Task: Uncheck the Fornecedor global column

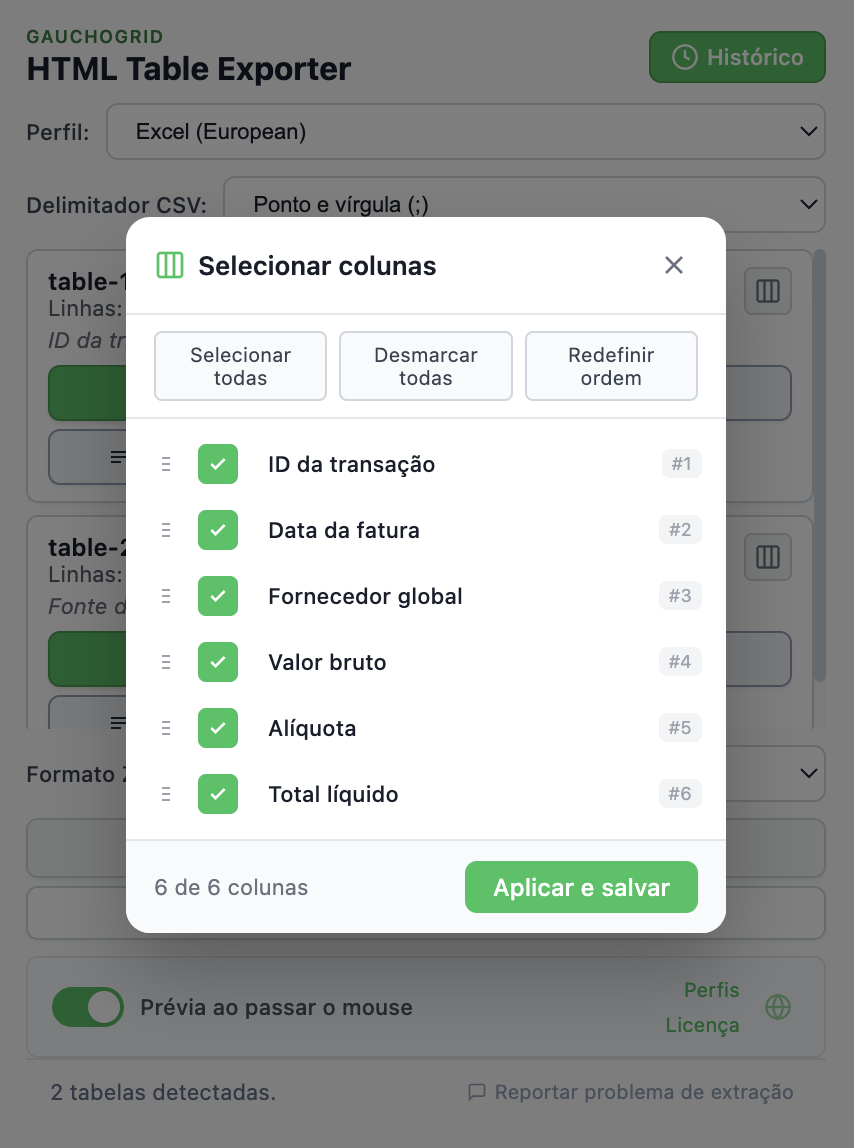Action: 218,596
